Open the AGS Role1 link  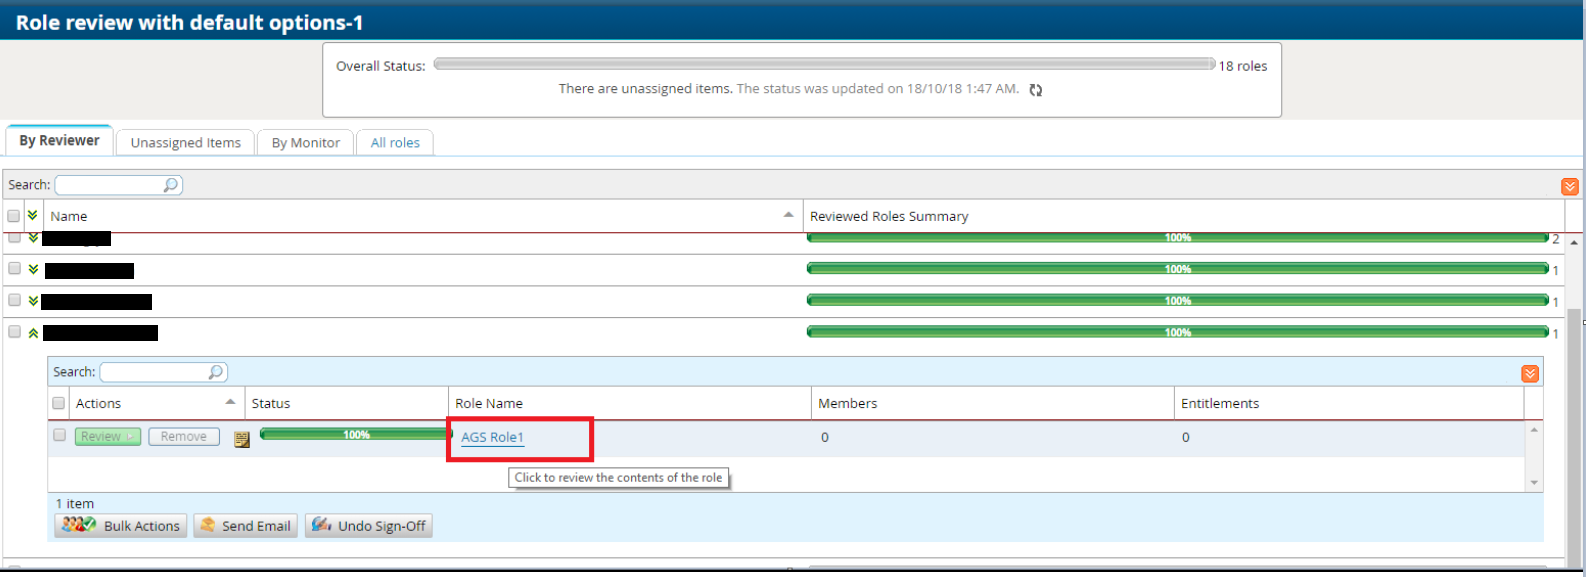(492, 437)
